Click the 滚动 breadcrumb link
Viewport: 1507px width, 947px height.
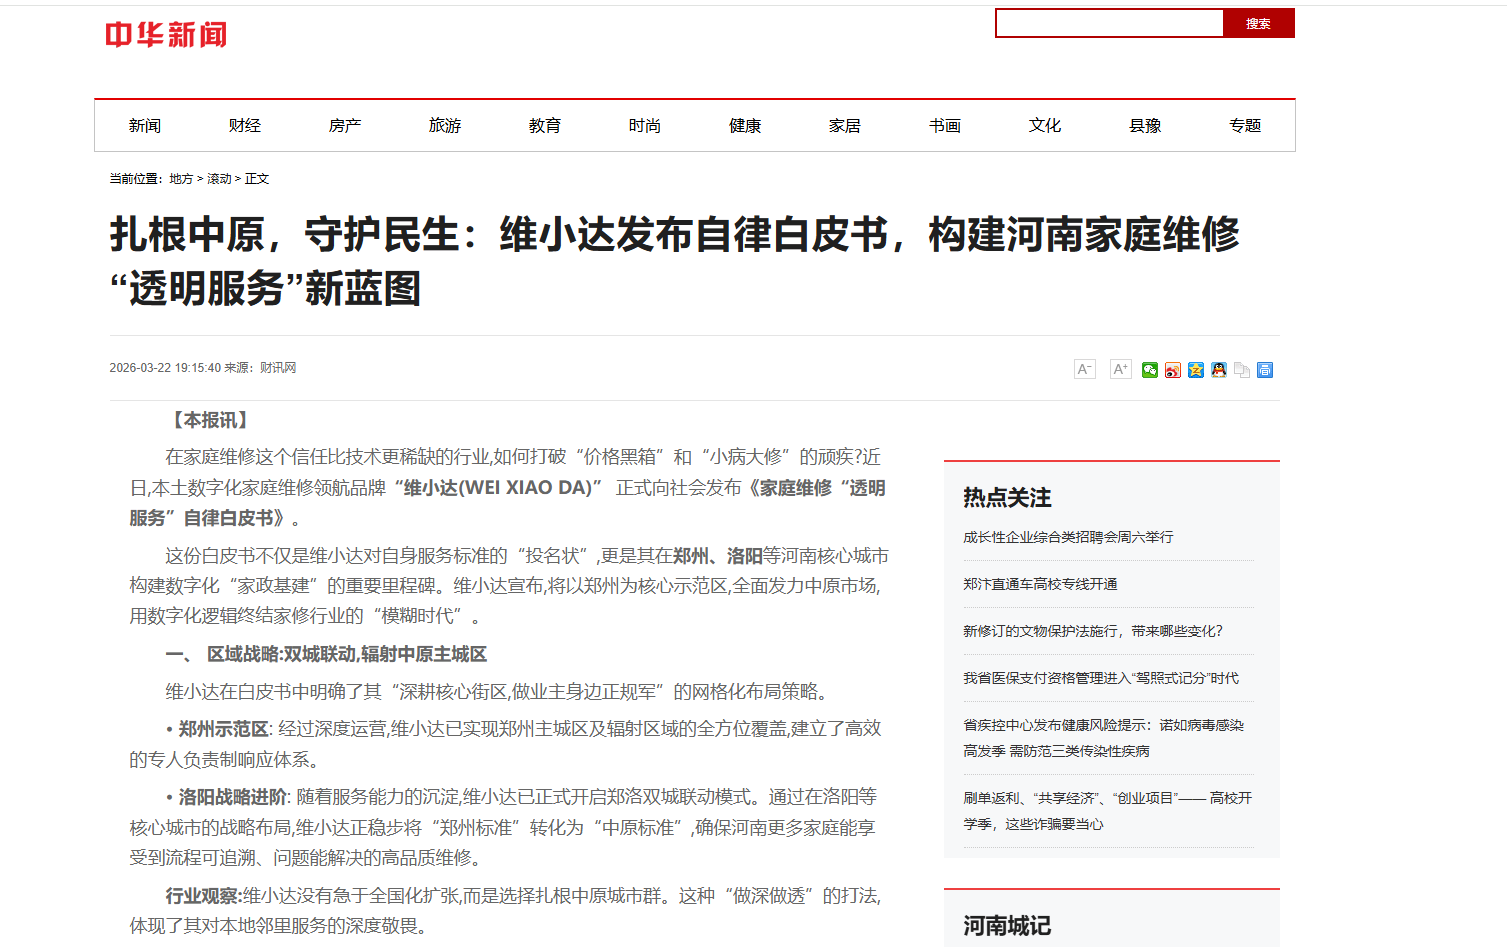click(219, 179)
